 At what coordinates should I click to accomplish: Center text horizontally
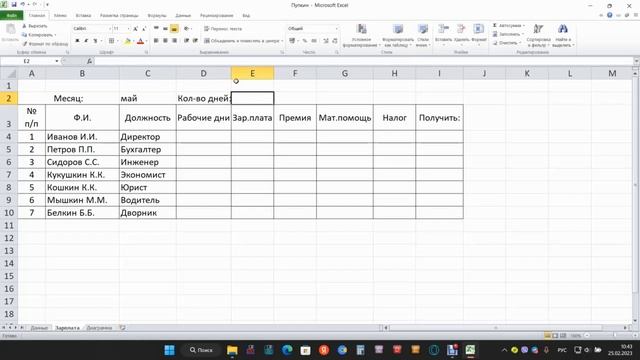(x=165, y=41)
